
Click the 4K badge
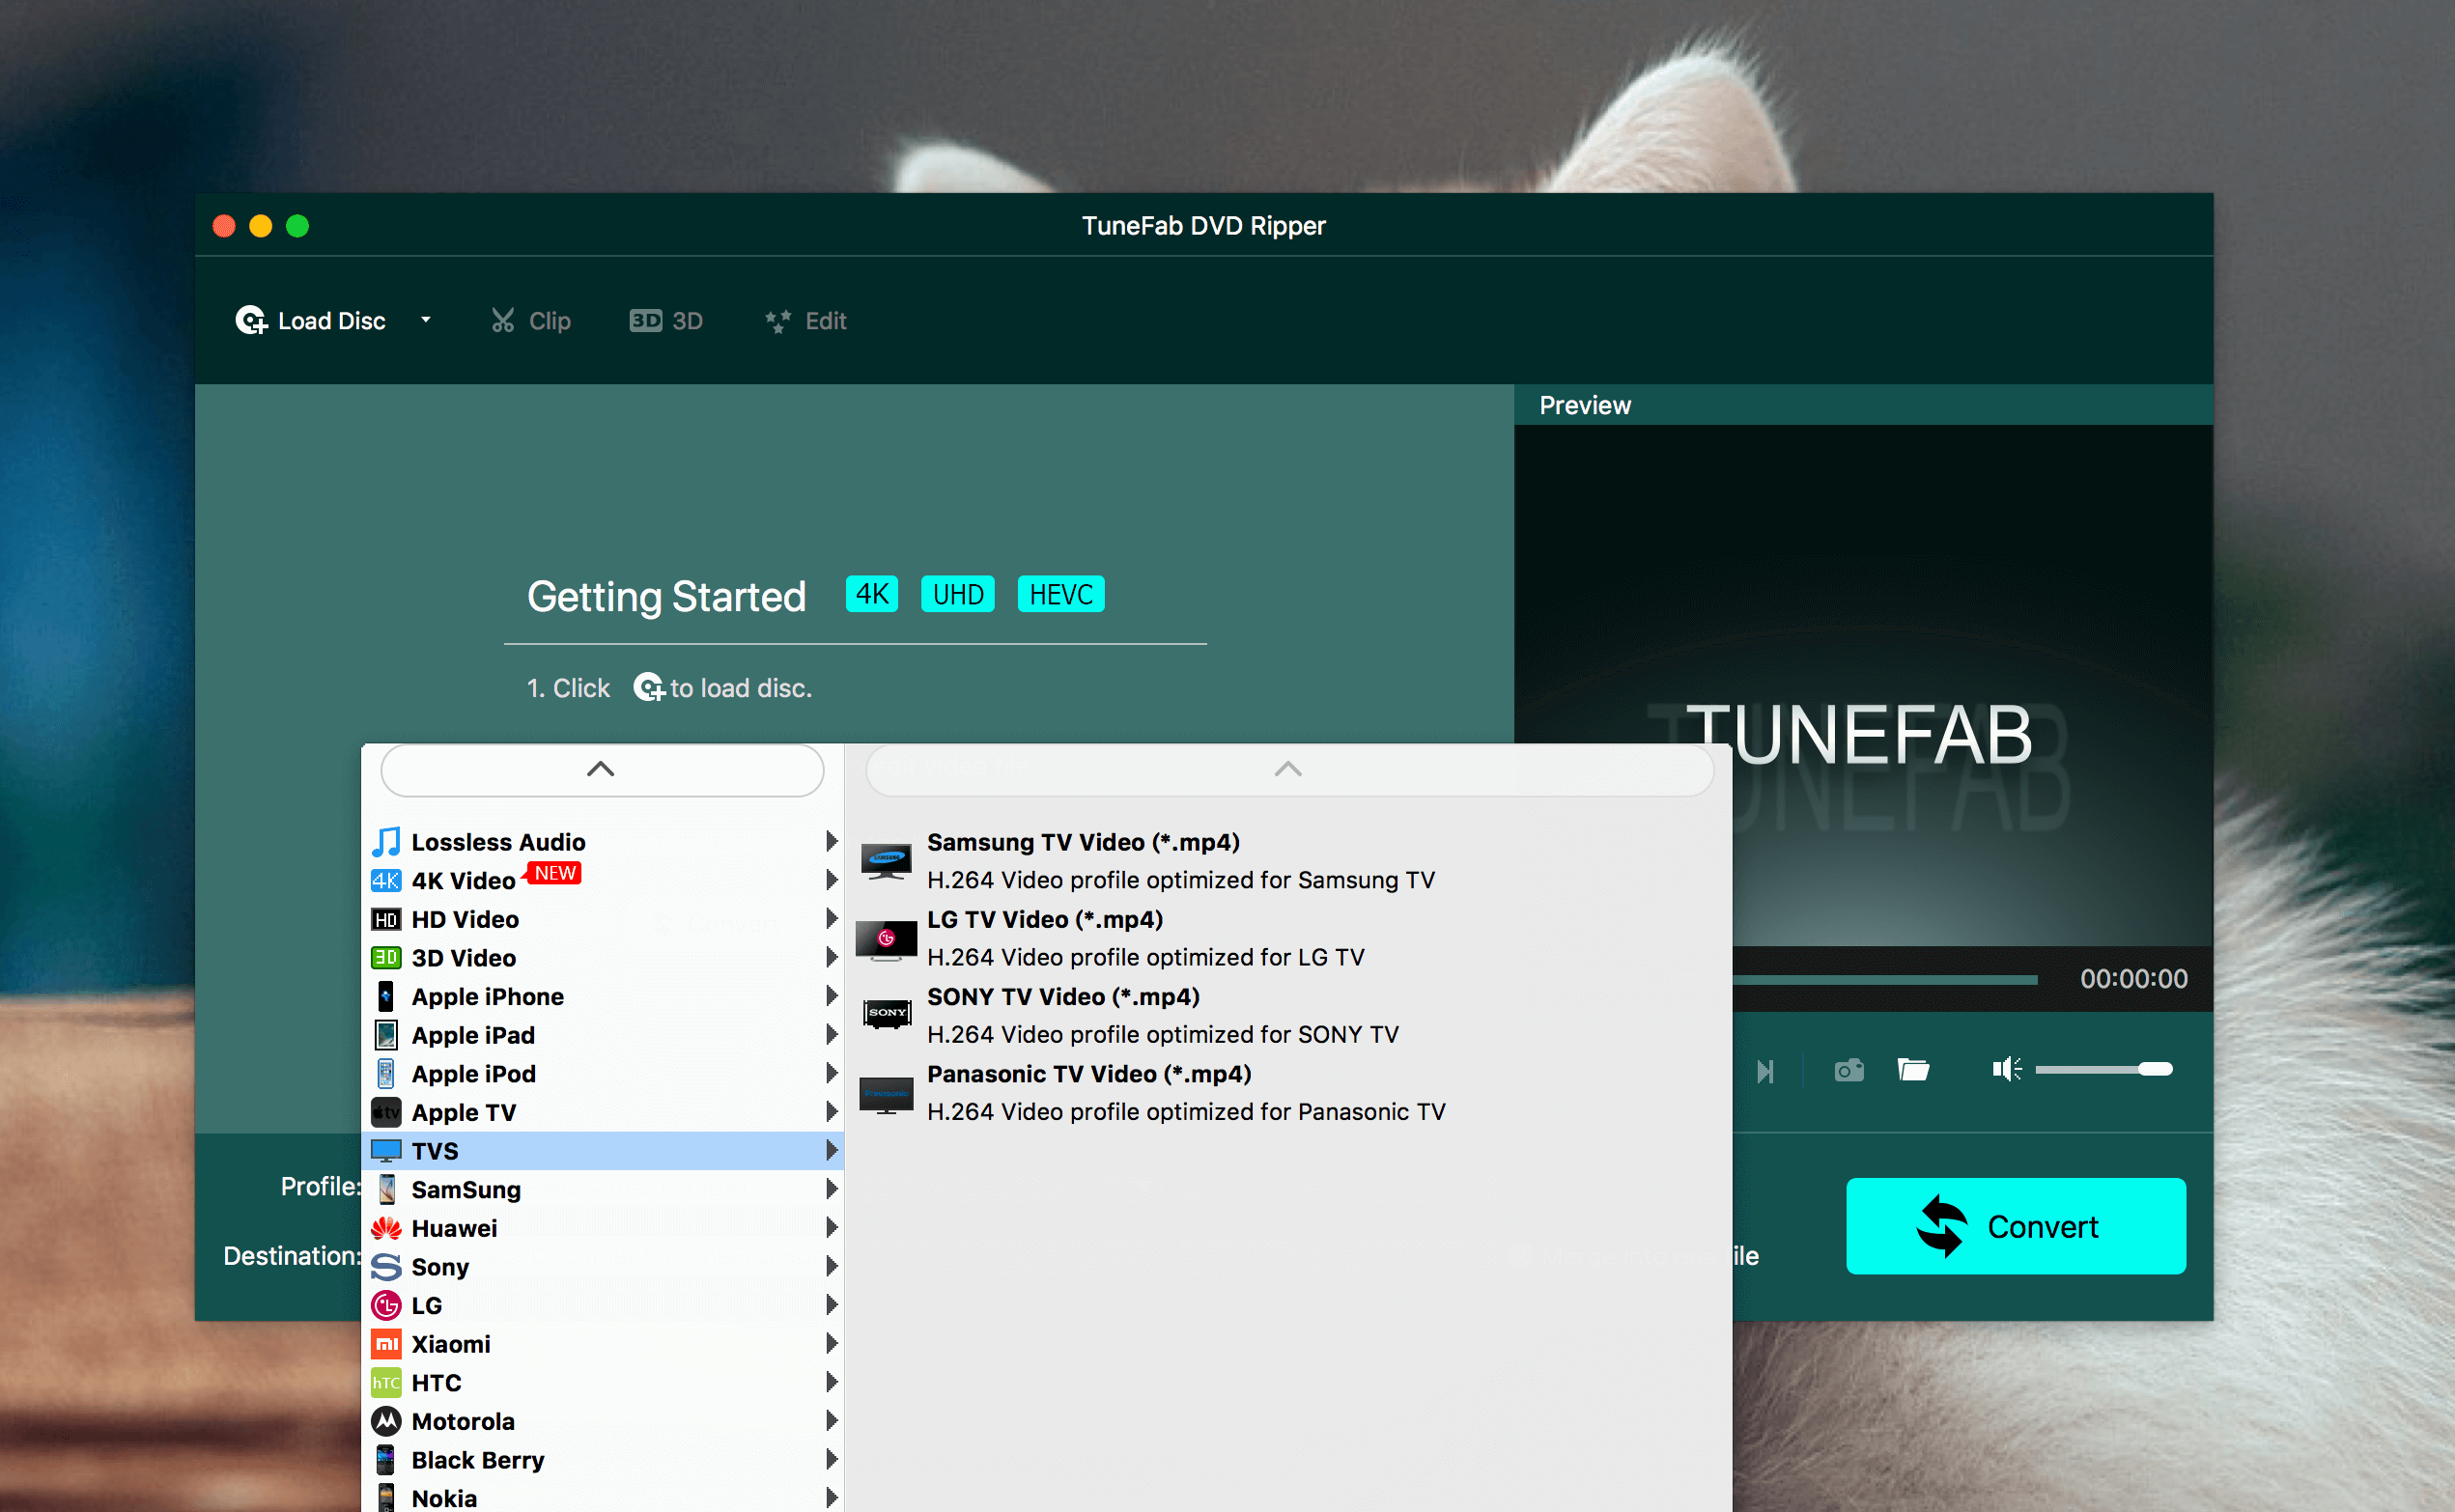tap(872, 594)
